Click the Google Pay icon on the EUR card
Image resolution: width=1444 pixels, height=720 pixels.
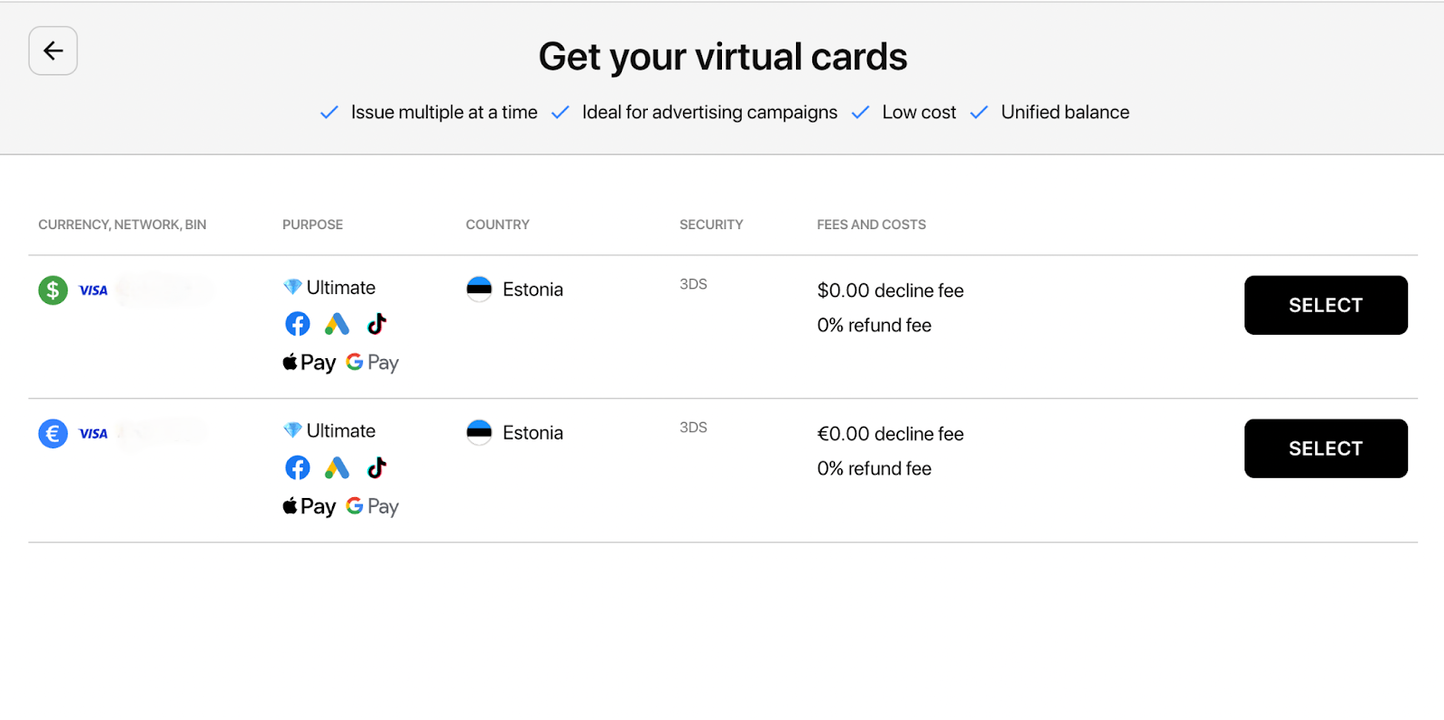[371, 505]
